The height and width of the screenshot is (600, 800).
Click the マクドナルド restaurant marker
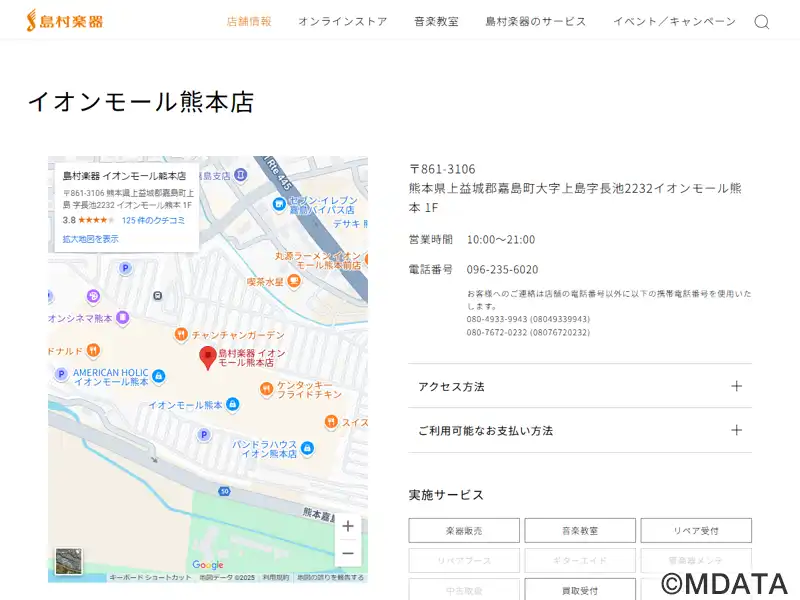point(93,351)
